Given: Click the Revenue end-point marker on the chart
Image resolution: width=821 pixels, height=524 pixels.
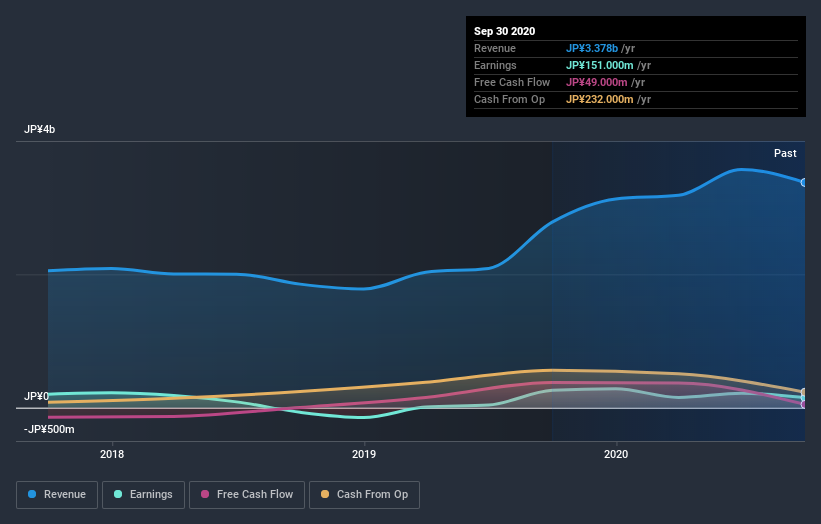Looking at the screenshot, I should pos(804,183).
